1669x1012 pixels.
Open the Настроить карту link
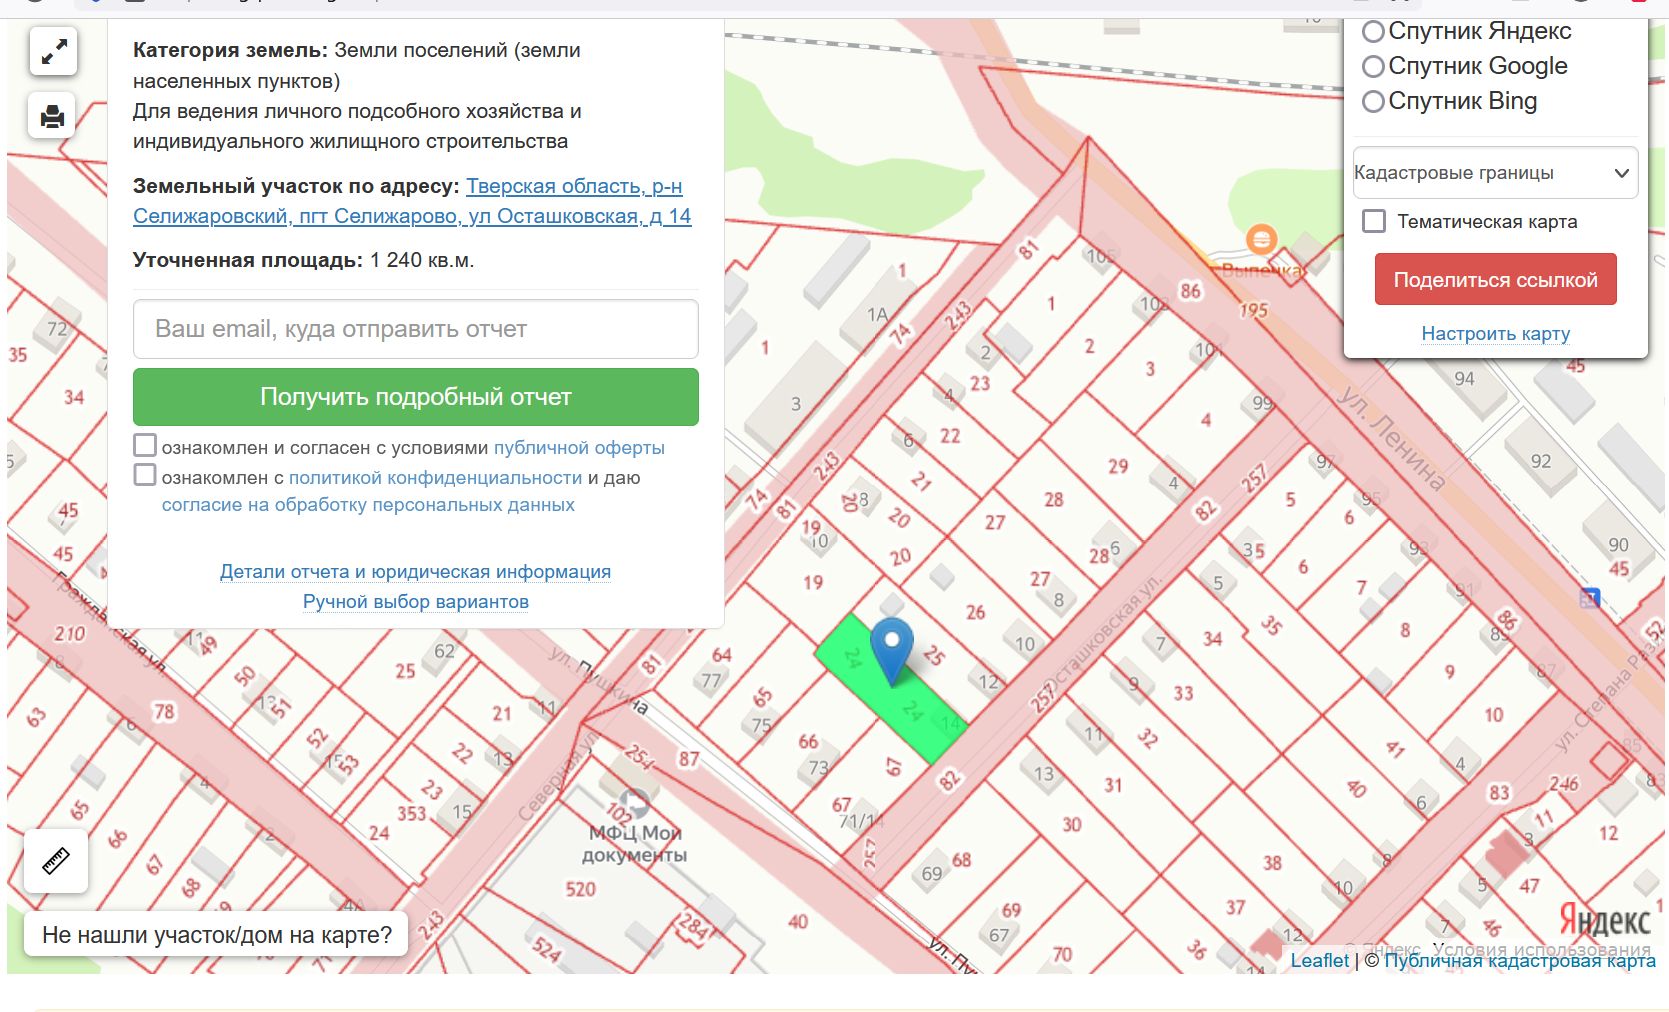[x=1495, y=333]
